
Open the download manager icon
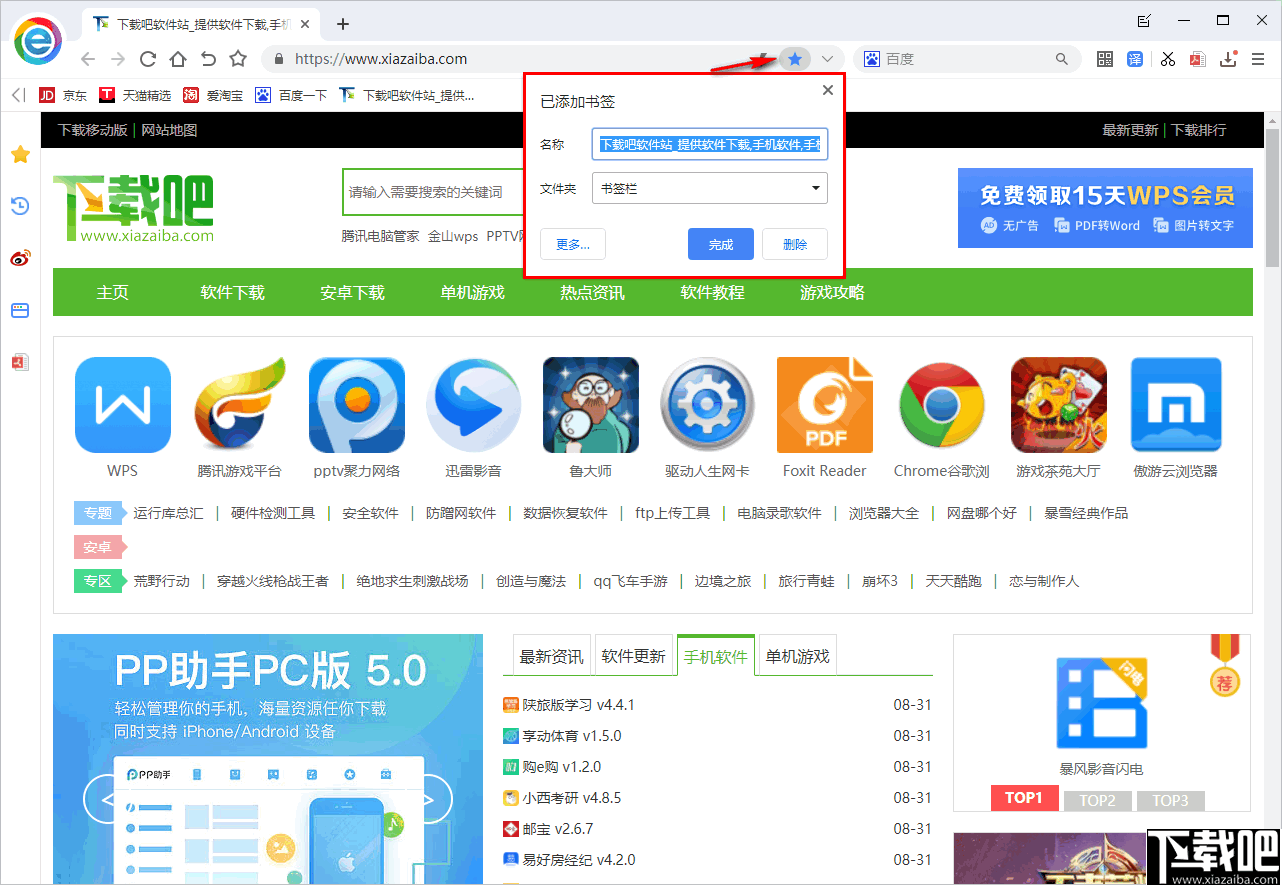1228,59
